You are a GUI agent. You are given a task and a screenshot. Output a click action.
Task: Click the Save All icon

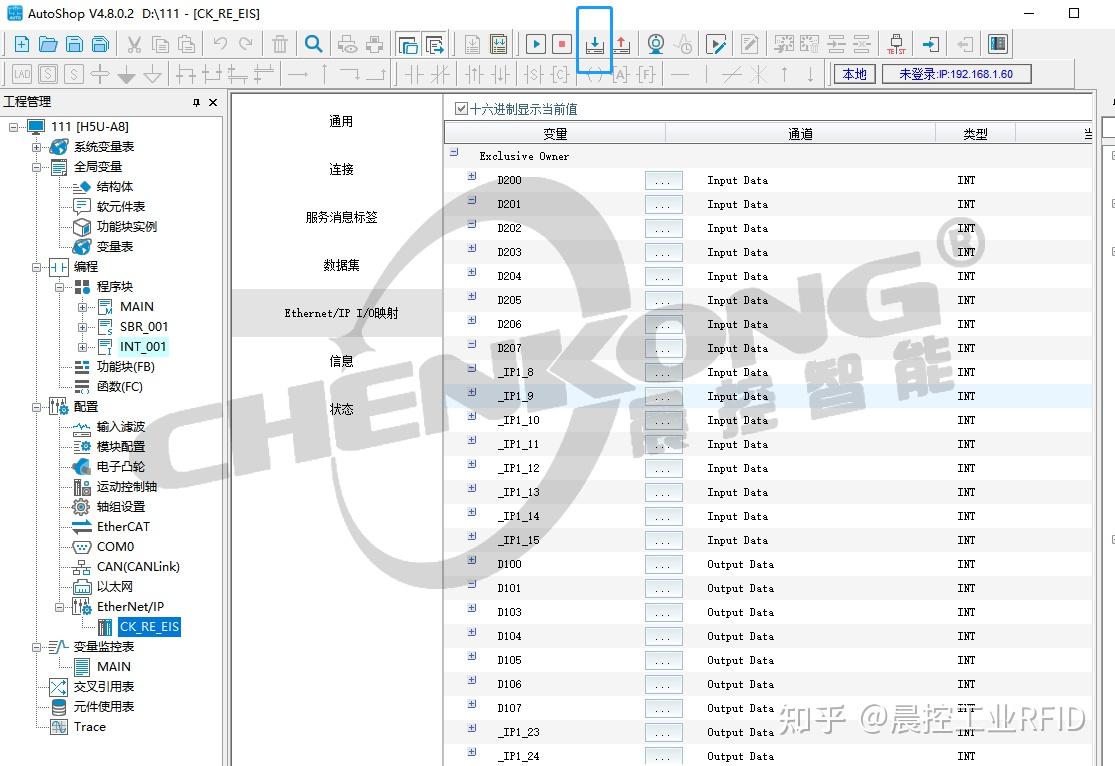tap(100, 44)
